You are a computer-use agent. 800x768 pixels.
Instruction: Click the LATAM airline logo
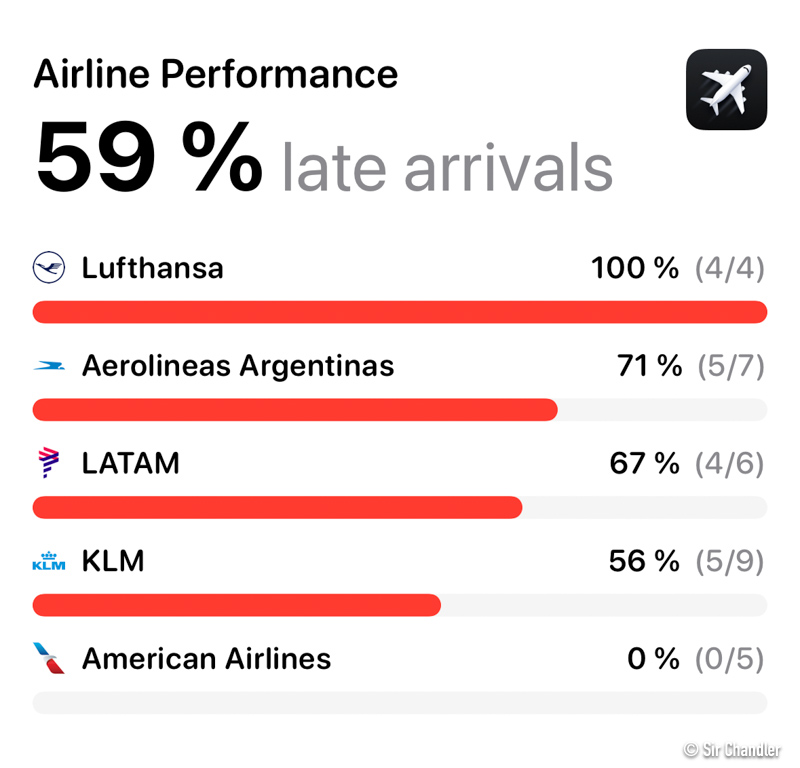[x=48, y=463]
